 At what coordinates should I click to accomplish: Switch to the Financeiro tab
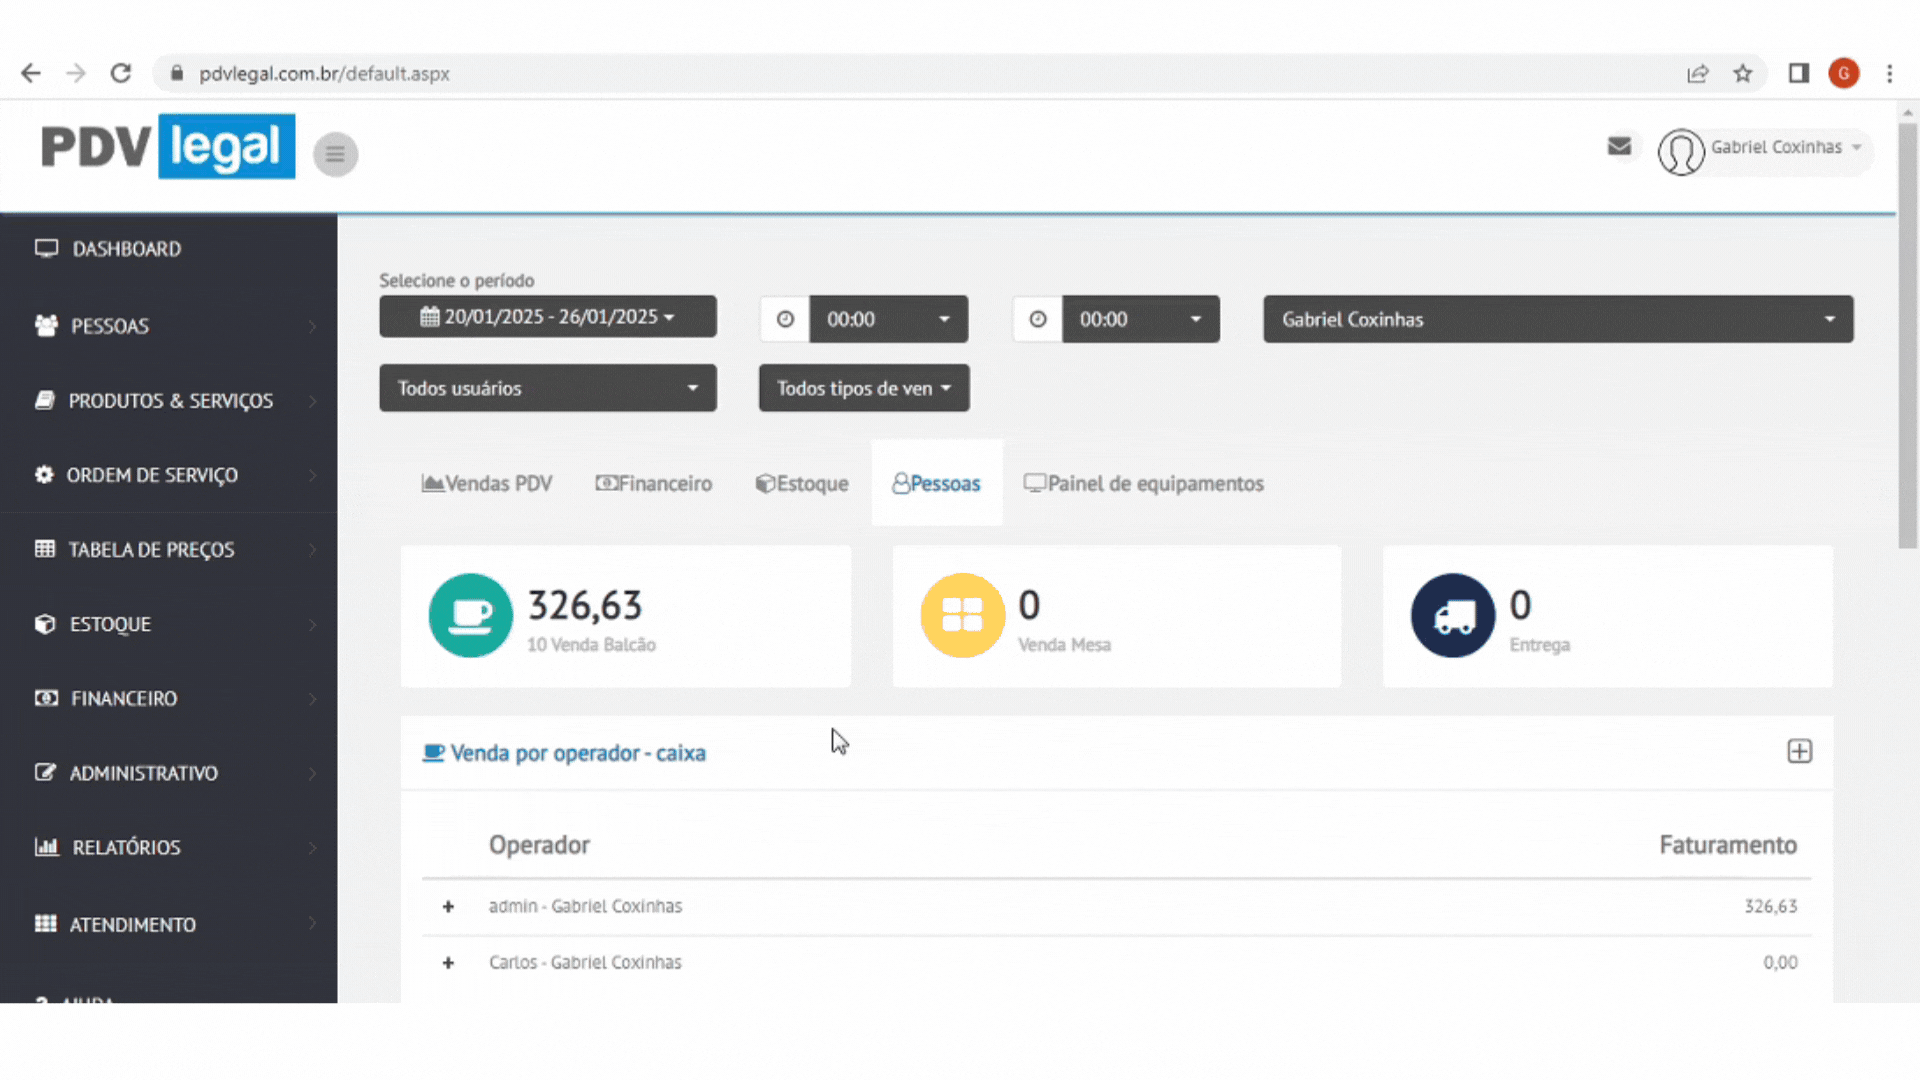pyautogui.click(x=654, y=484)
